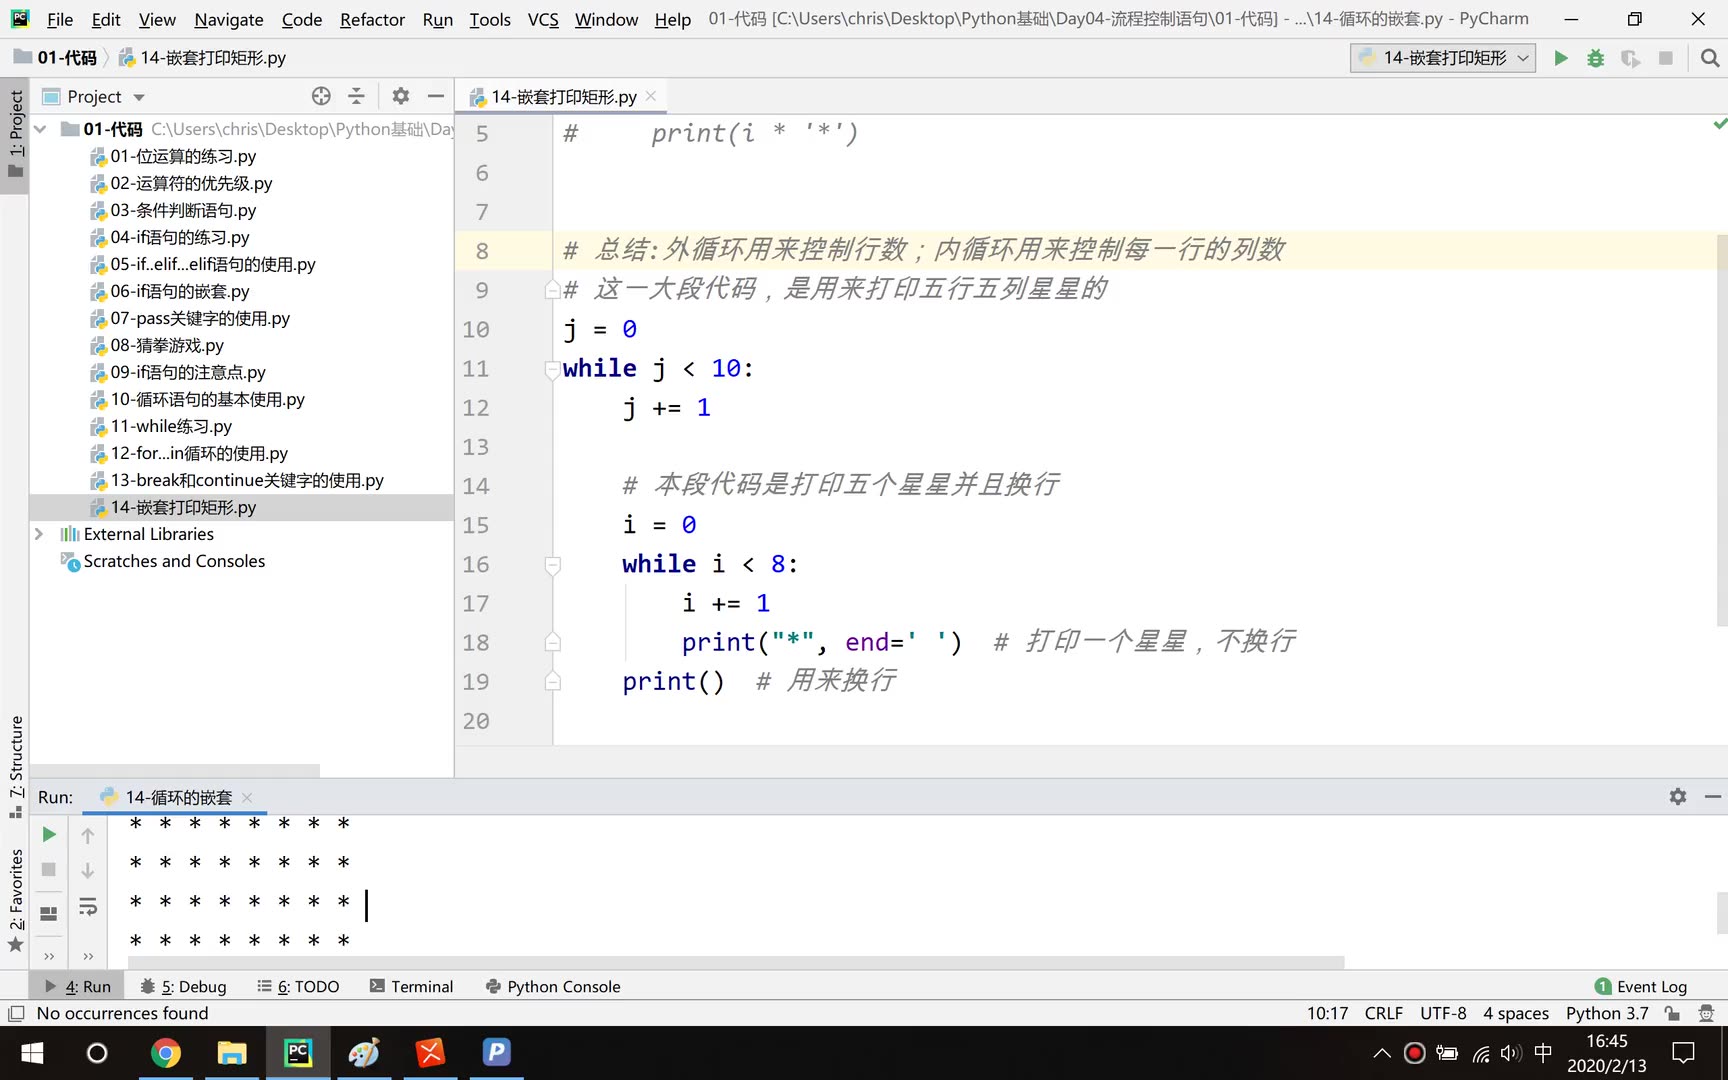Hide the Project tool window
Screen dimensions: 1728x1080
click(x=435, y=96)
